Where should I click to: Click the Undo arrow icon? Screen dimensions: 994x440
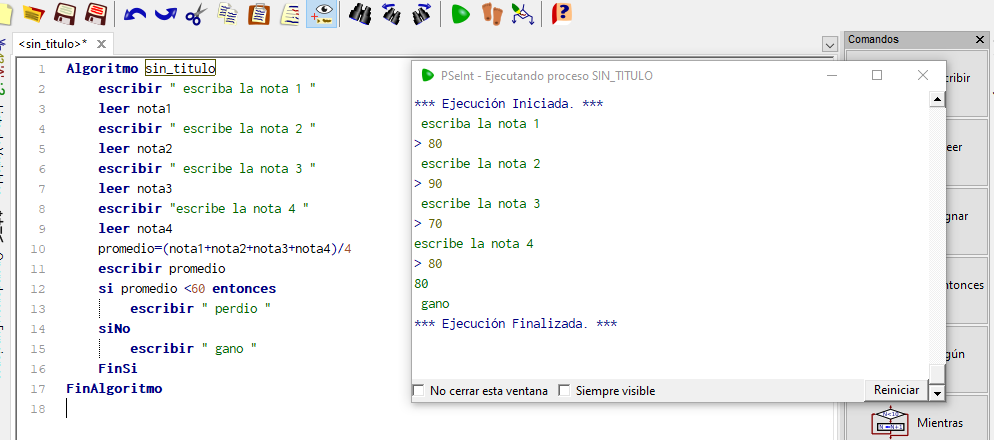pos(135,14)
